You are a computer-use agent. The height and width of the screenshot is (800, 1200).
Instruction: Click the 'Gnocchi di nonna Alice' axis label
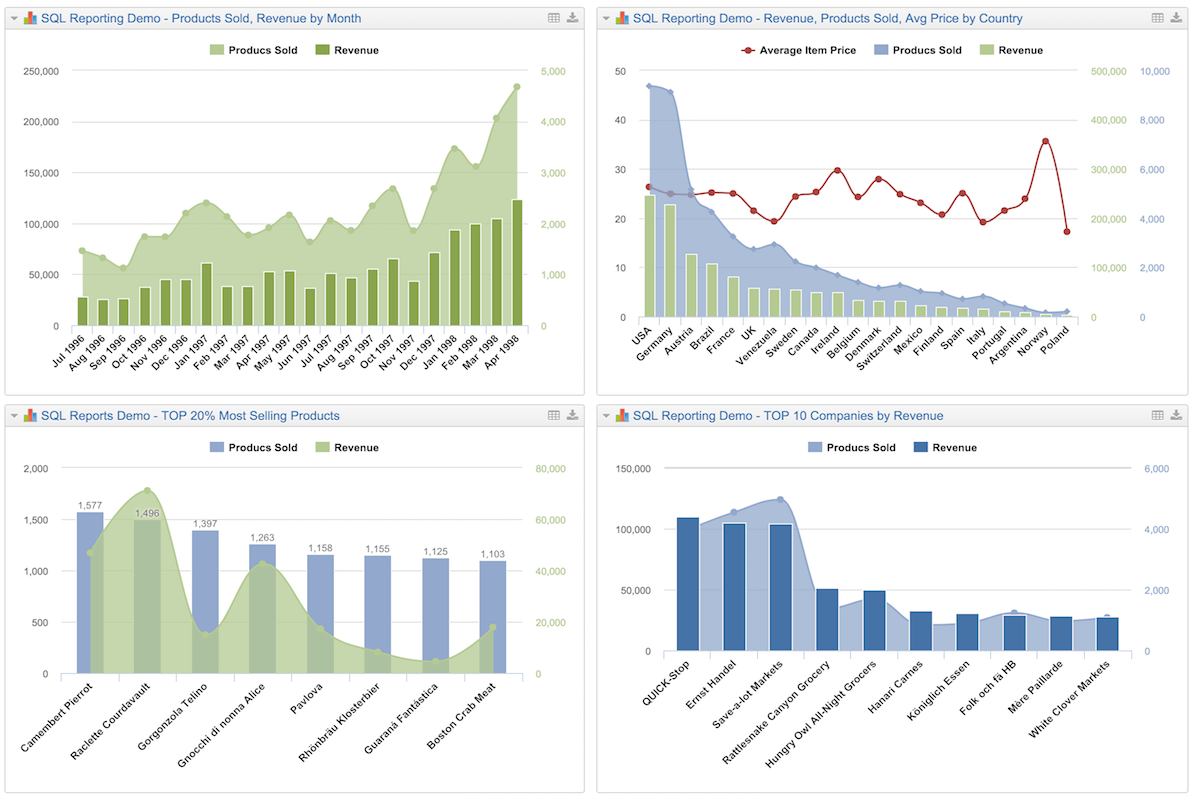point(224,727)
